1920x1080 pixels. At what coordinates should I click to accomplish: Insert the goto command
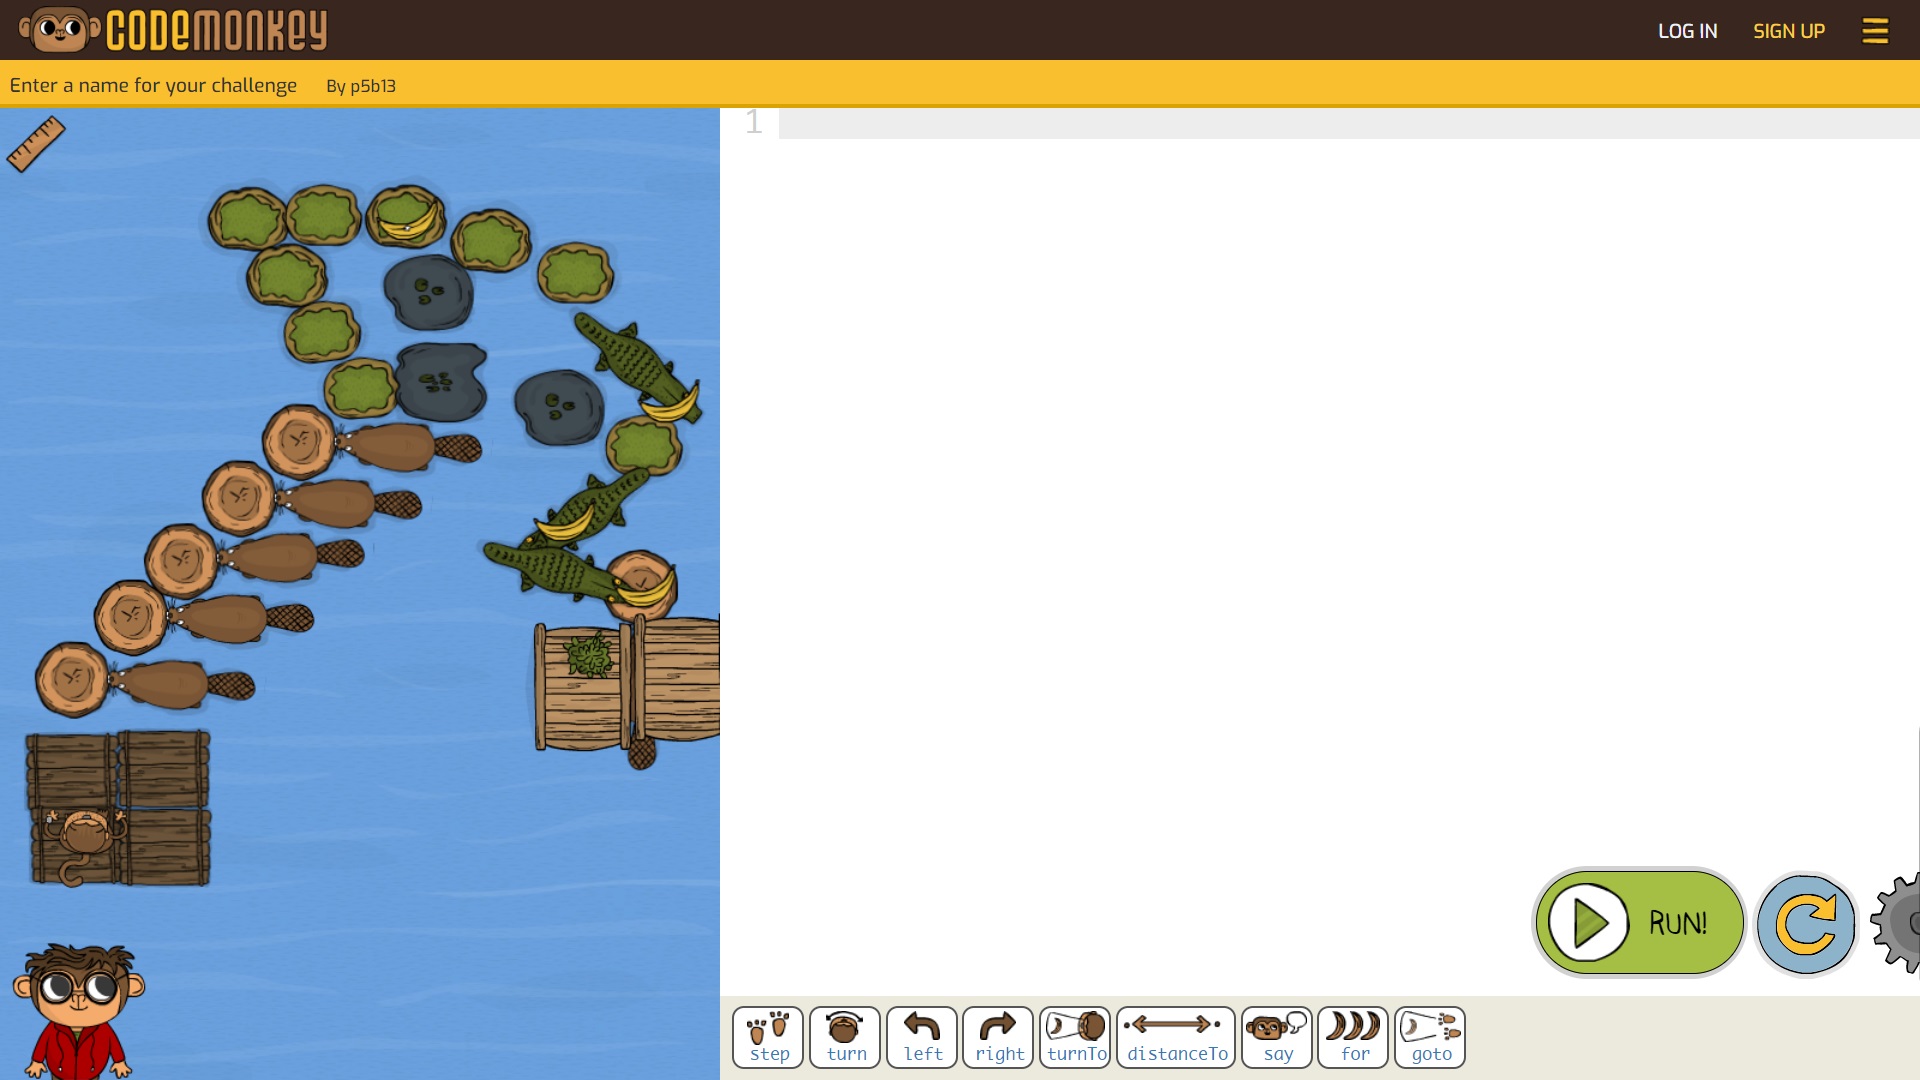click(1430, 1037)
